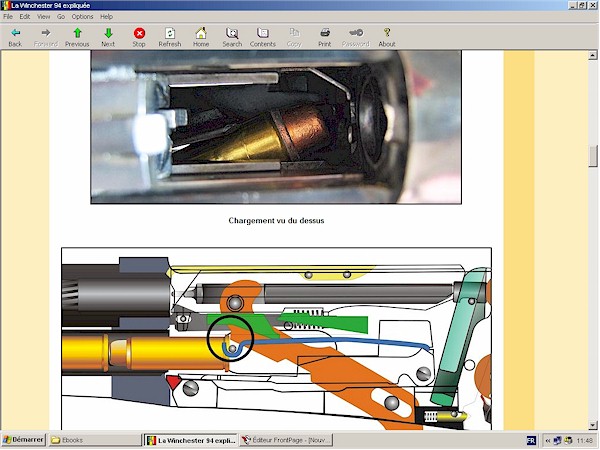This screenshot has width=600, height=450.
Task: Open the Home page
Action: point(201,37)
